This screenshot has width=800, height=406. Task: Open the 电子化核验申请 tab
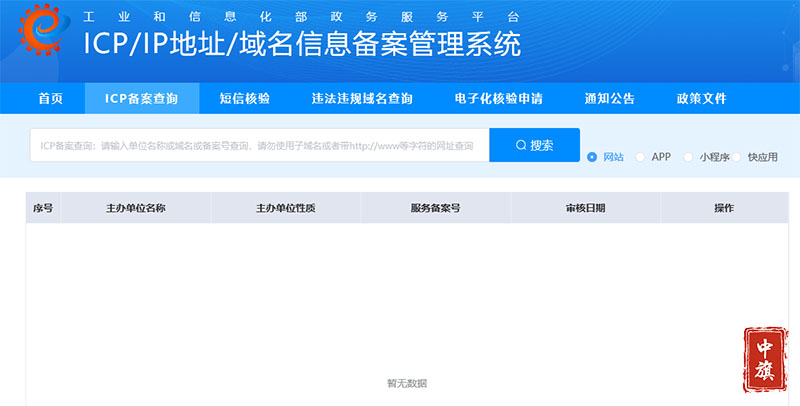[498, 98]
